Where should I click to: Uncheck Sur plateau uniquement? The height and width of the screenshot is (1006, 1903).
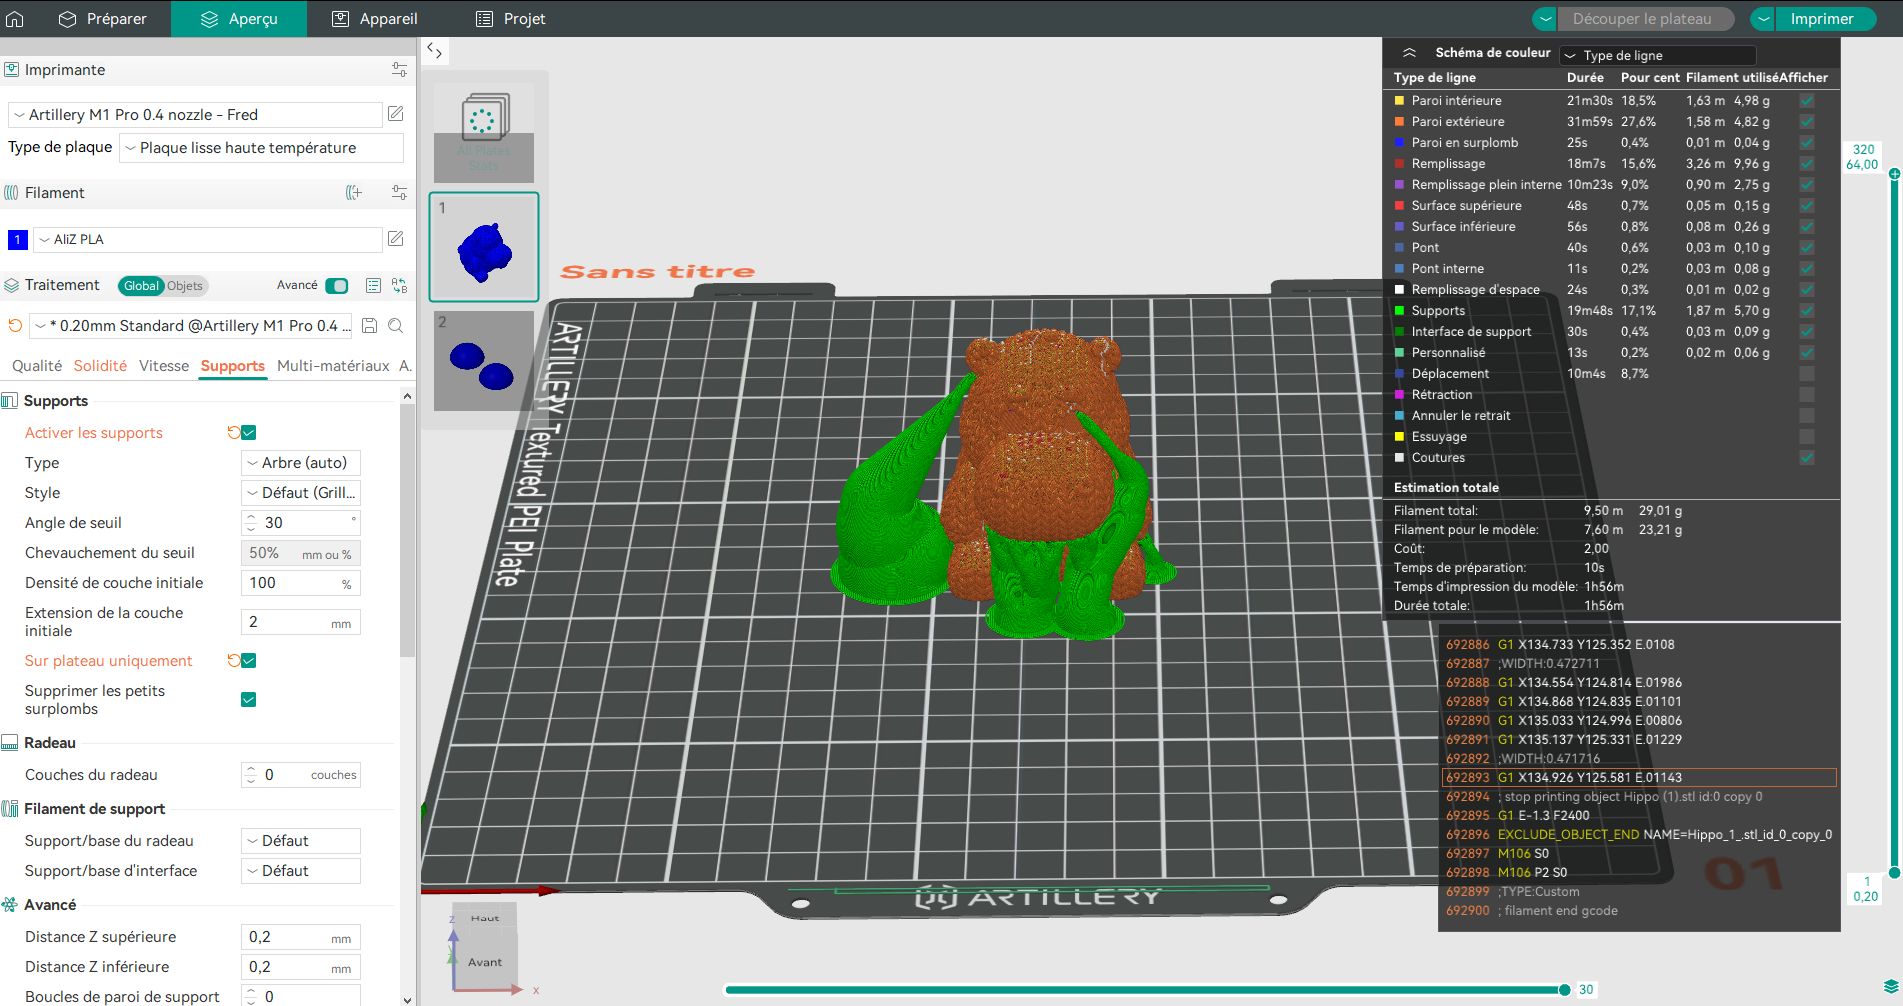(249, 661)
